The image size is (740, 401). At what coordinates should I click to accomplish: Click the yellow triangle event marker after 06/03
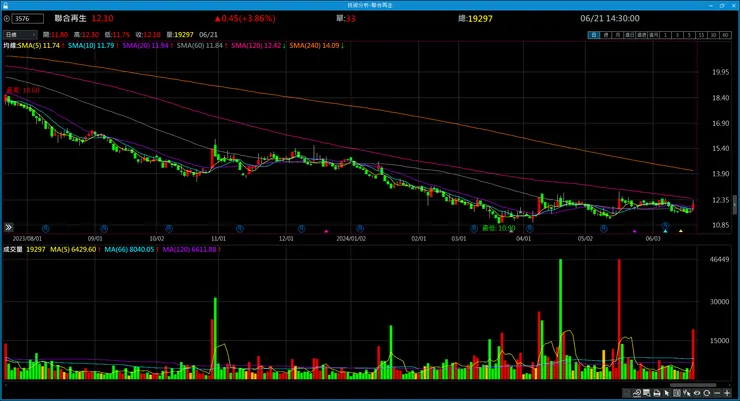click(681, 231)
